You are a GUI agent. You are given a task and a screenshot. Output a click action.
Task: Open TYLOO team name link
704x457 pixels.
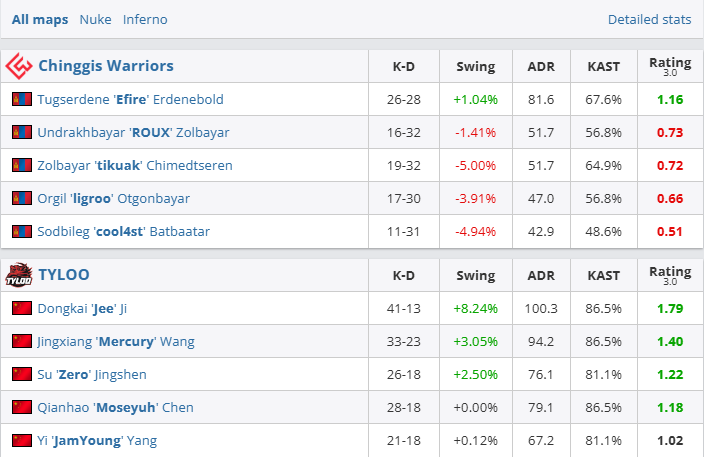tap(64, 274)
